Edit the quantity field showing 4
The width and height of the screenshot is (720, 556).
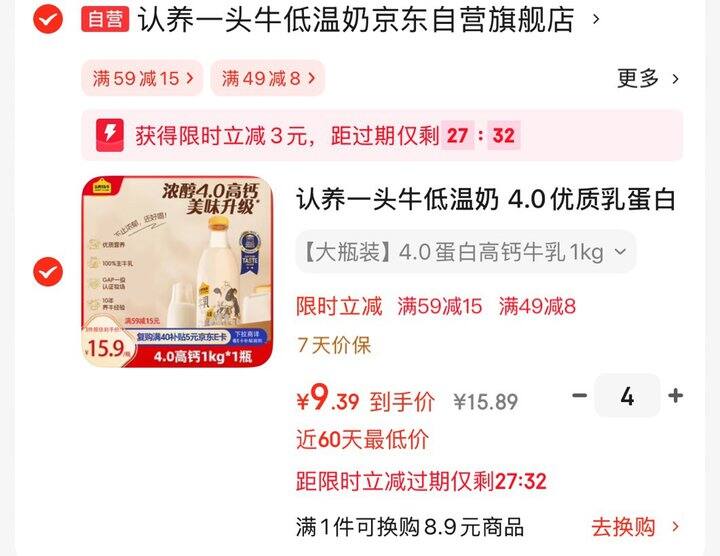coord(627,395)
